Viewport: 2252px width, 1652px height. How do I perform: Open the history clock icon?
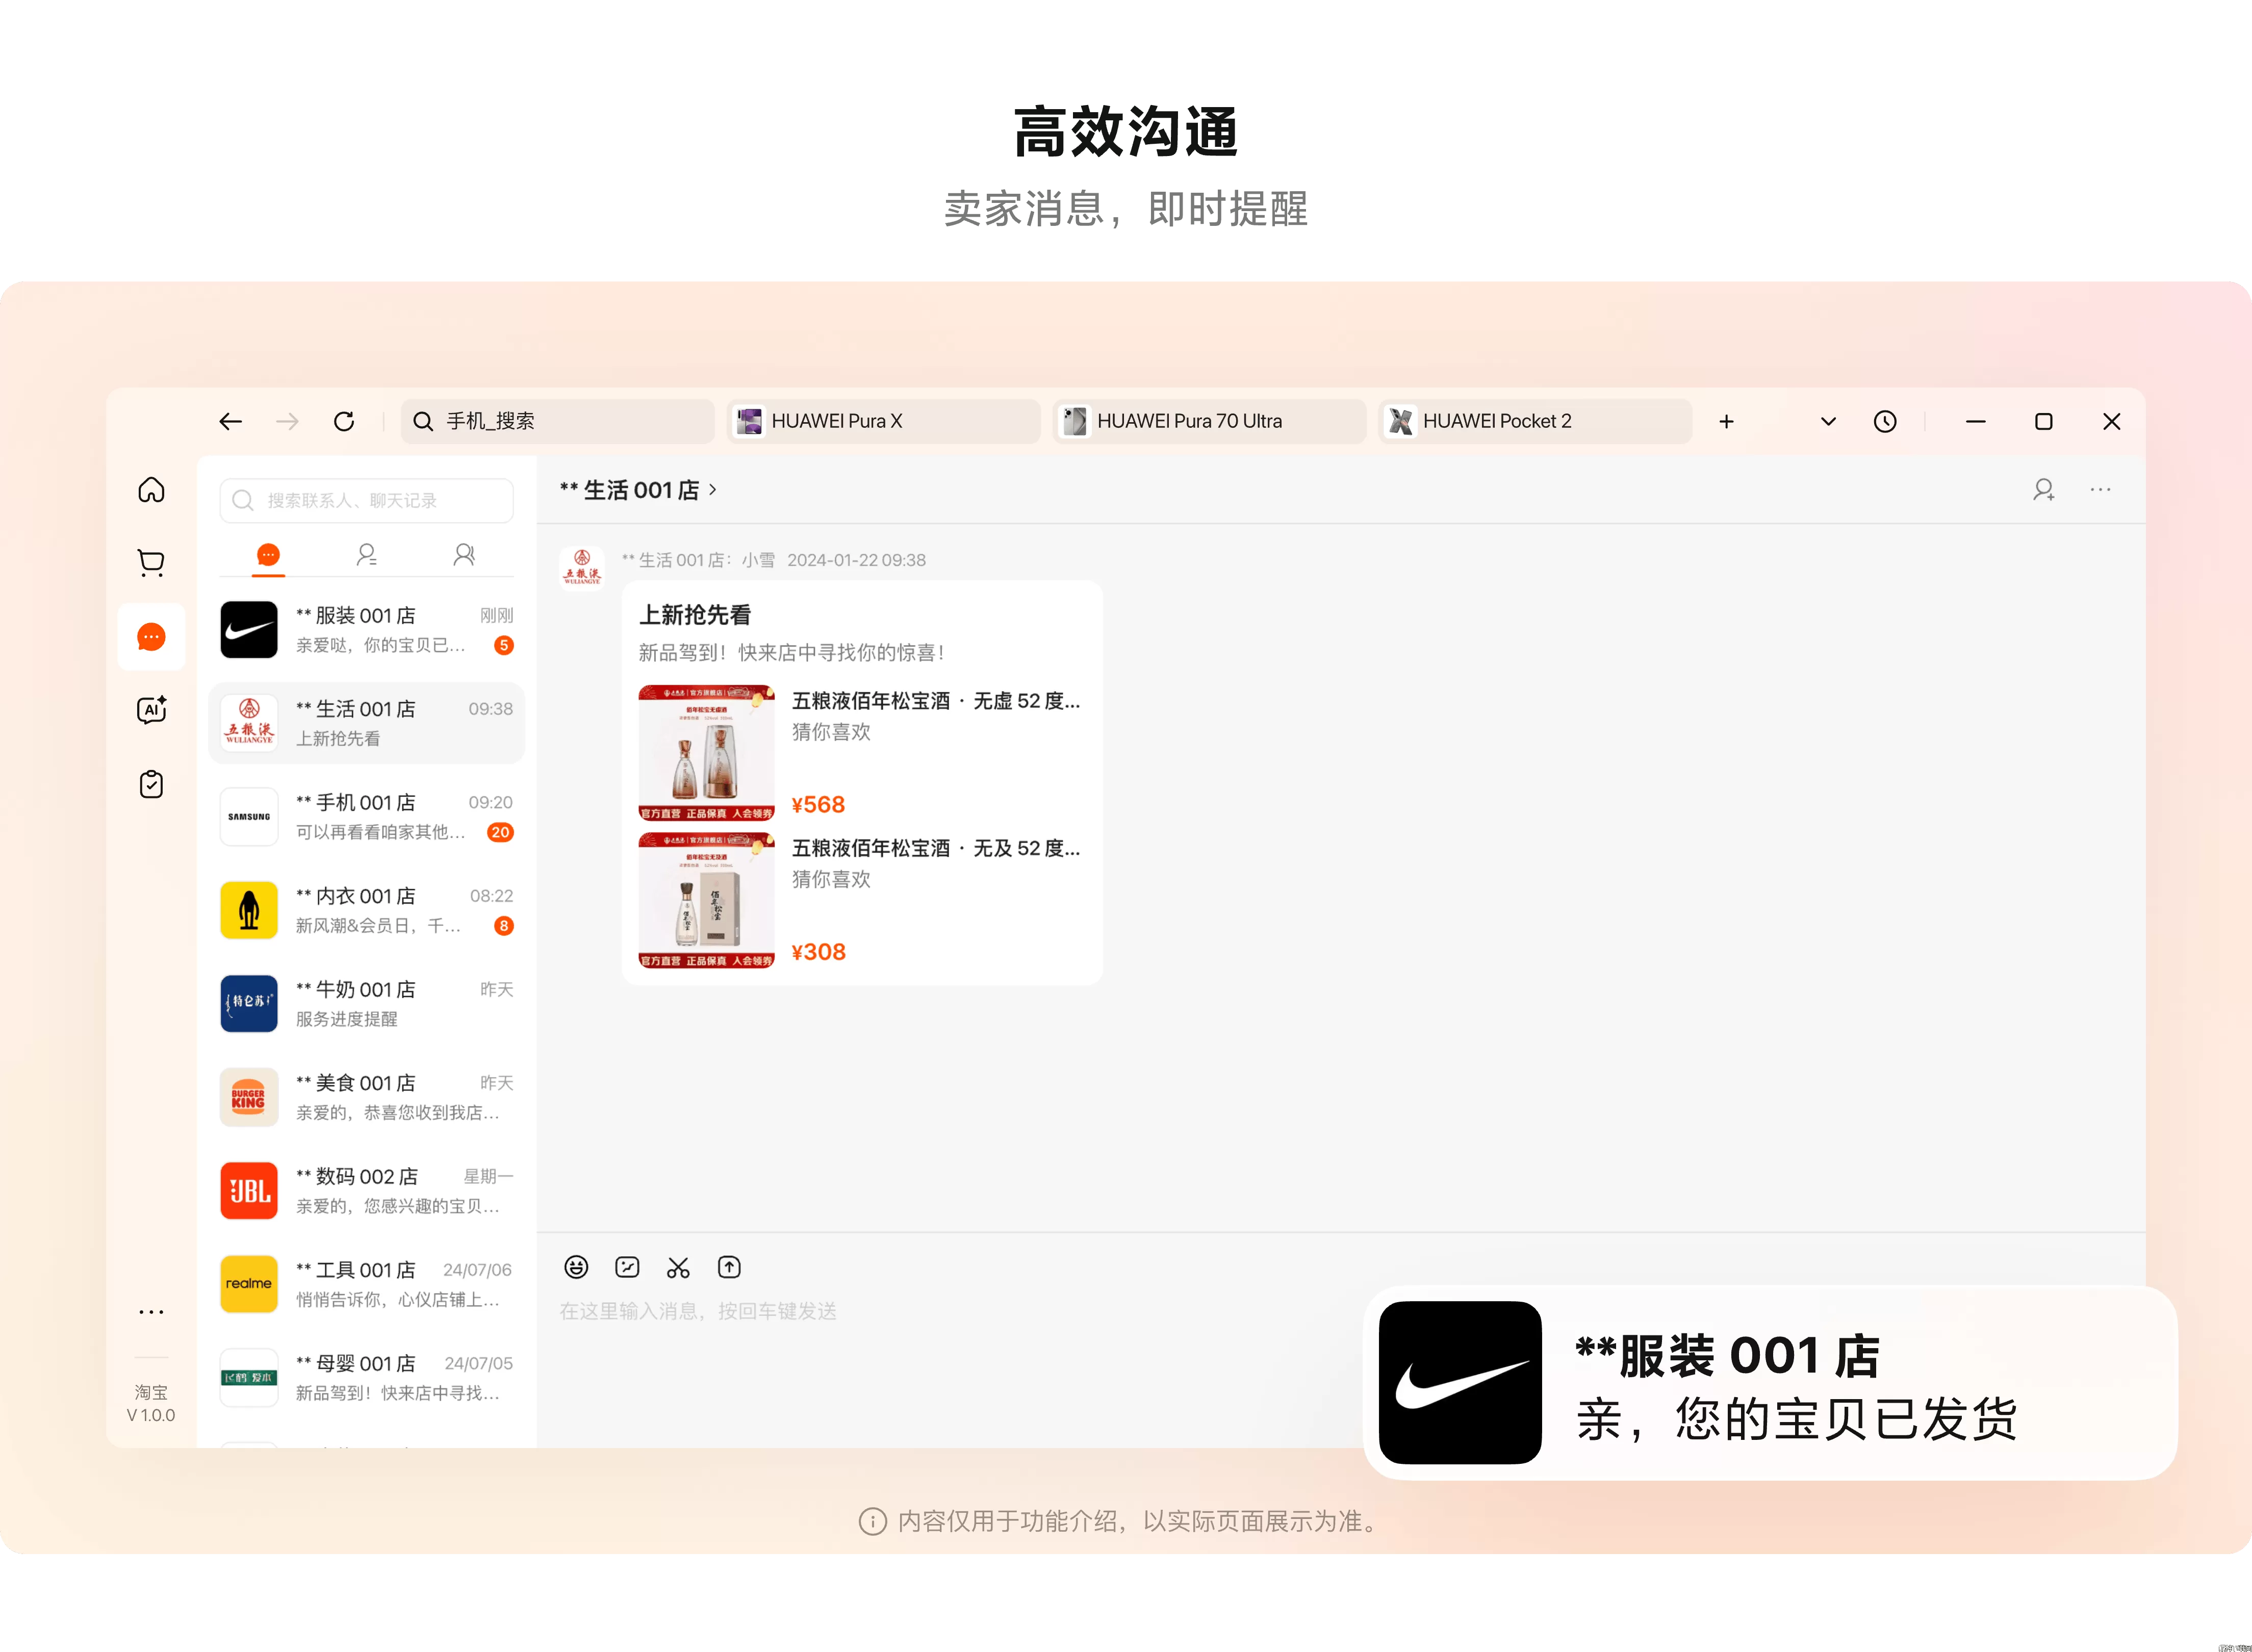[x=1885, y=422]
